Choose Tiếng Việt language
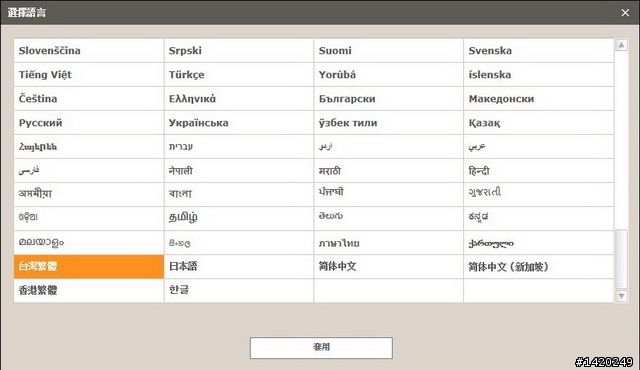Image resolution: width=640 pixels, height=370 pixels. (89, 75)
